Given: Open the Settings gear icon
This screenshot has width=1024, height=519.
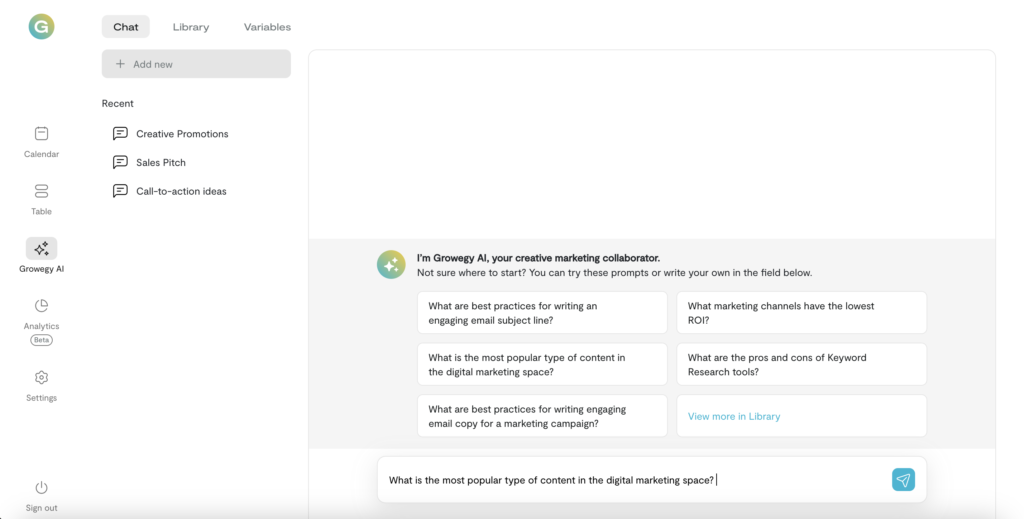Looking at the screenshot, I should pyautogui.click(x=41, y=378).
